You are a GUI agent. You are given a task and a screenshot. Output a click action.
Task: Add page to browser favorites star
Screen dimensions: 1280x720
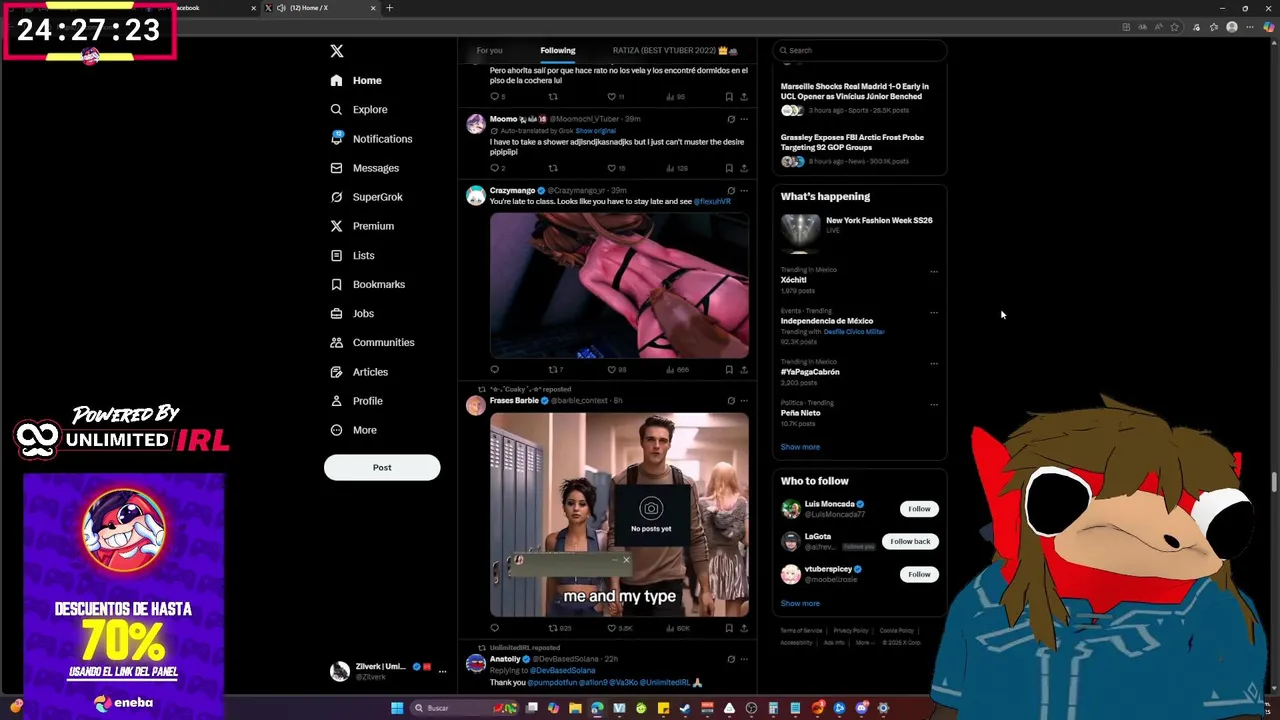(x=1175, y=27)
